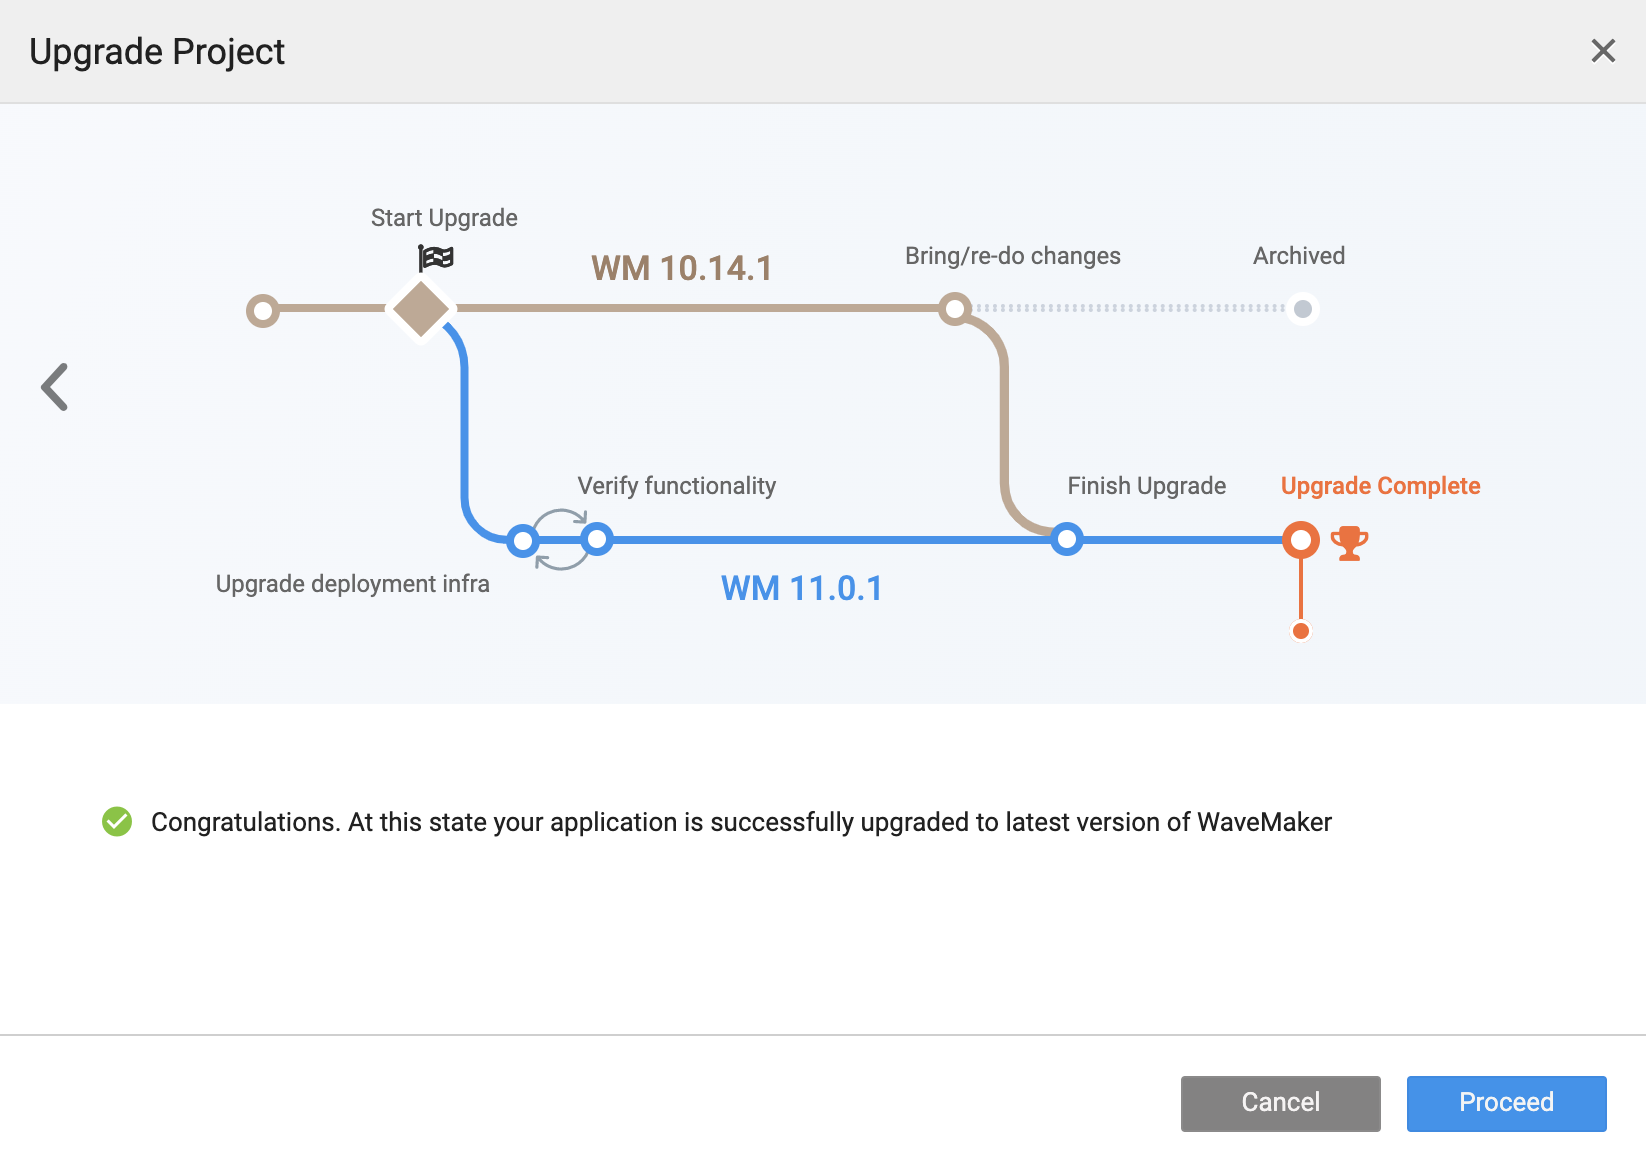Image resolution: width=1646 pixels, height=1170 pixels.
Task: Click the Upgrade Complete orange label
Action: click(x=1380, y=486)
